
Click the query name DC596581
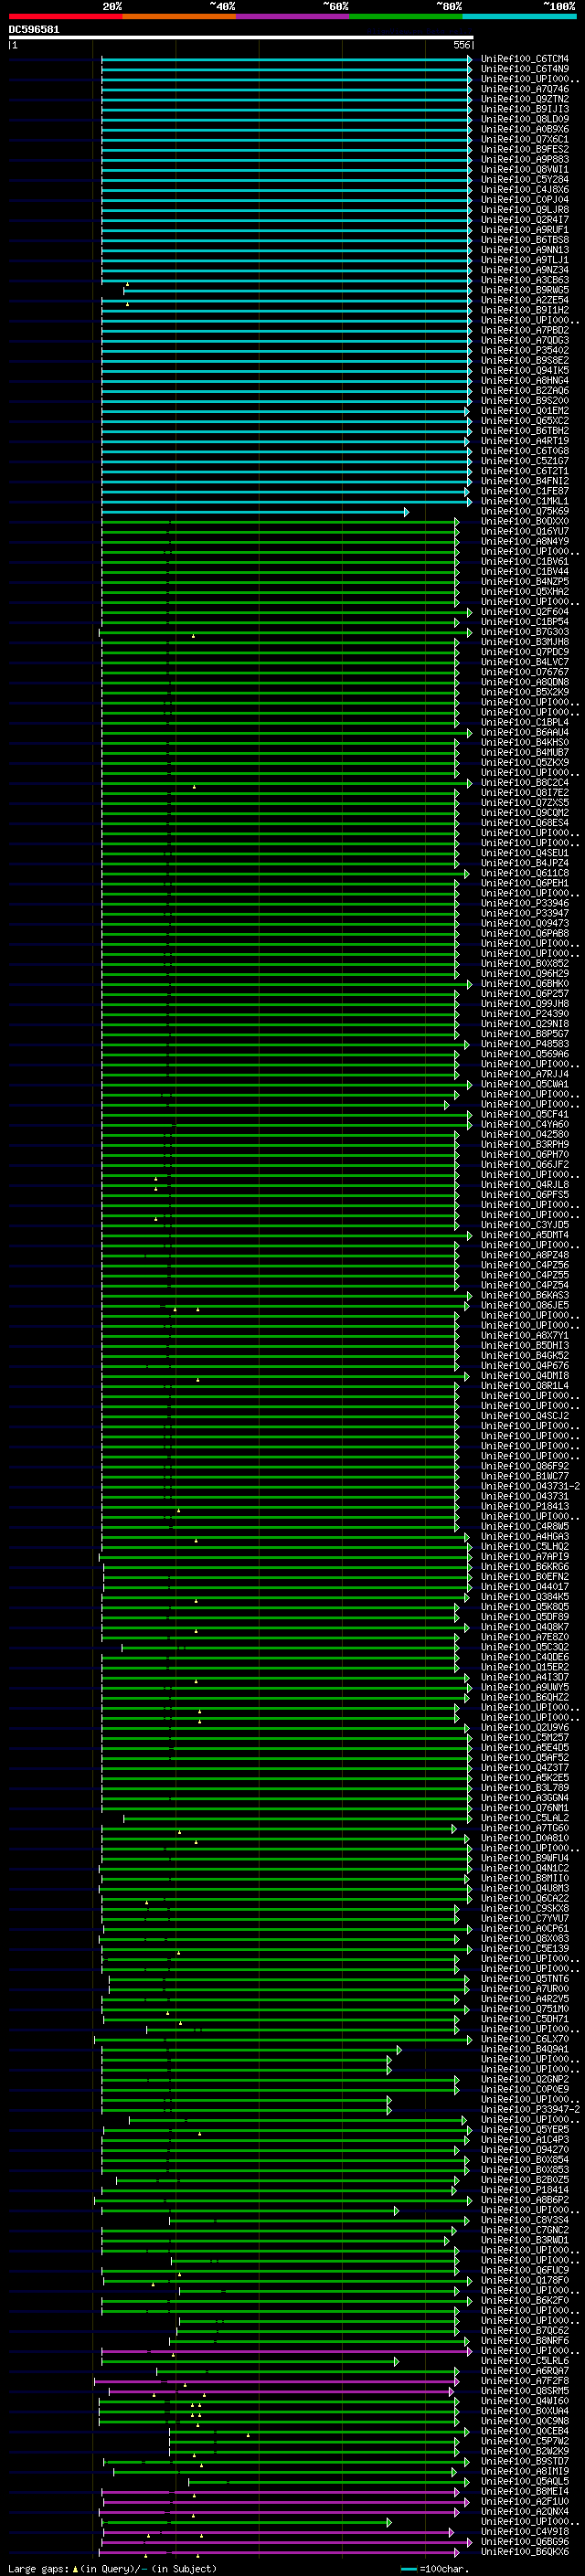(x=34, y=29)
